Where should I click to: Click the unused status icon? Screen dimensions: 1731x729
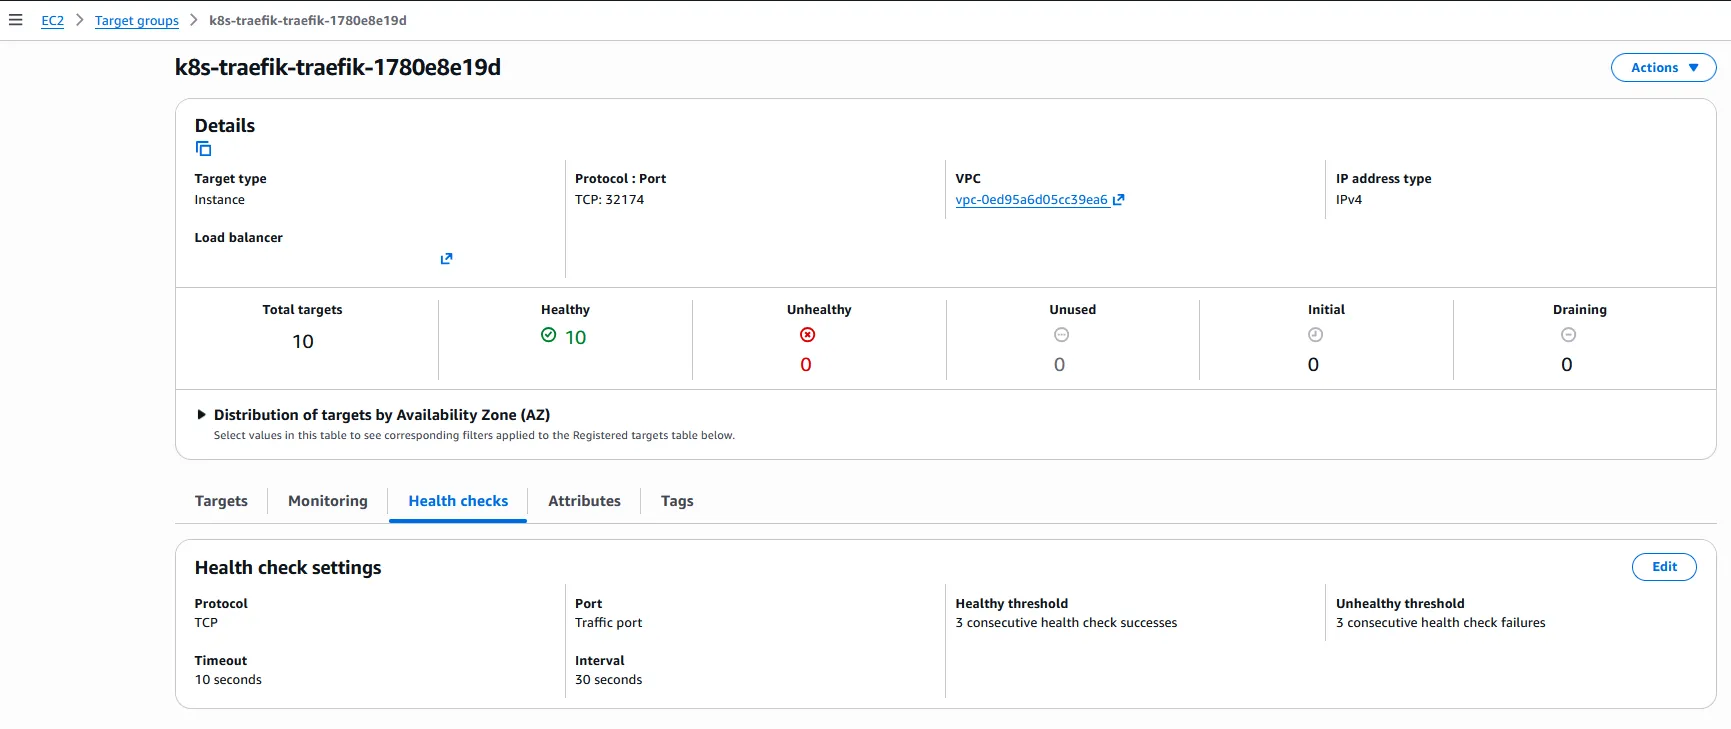tap(1061, 335)
